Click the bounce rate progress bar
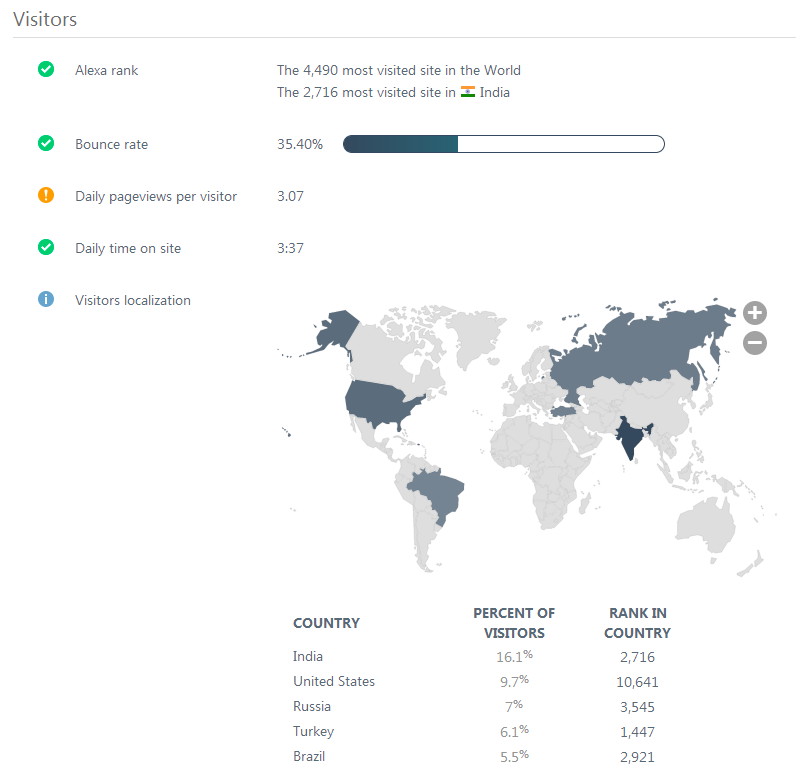Screen dimensions: 796x773 pos(503,144)
